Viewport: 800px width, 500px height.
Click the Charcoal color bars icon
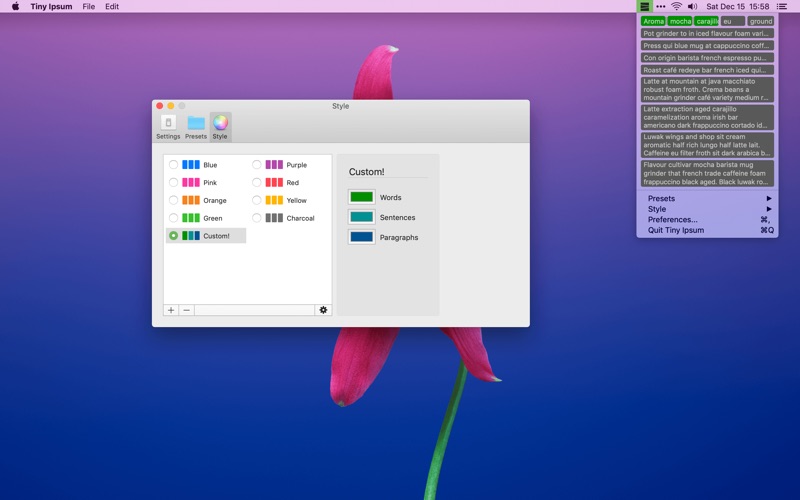pos(274,218)
